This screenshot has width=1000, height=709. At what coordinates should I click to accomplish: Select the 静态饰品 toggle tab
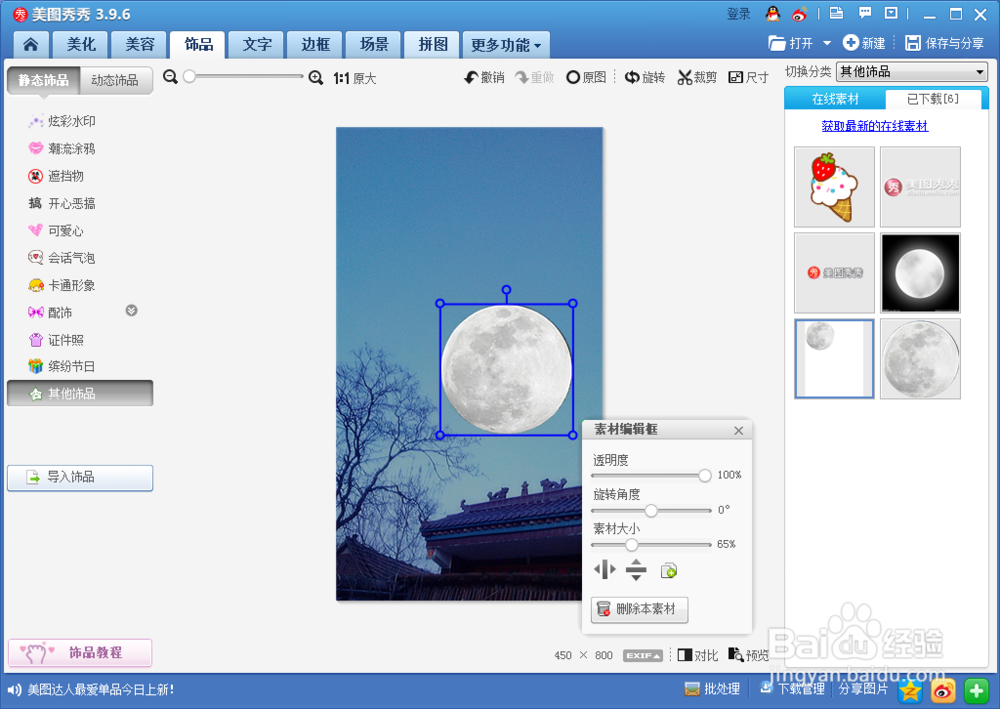[x=43, y=80]
